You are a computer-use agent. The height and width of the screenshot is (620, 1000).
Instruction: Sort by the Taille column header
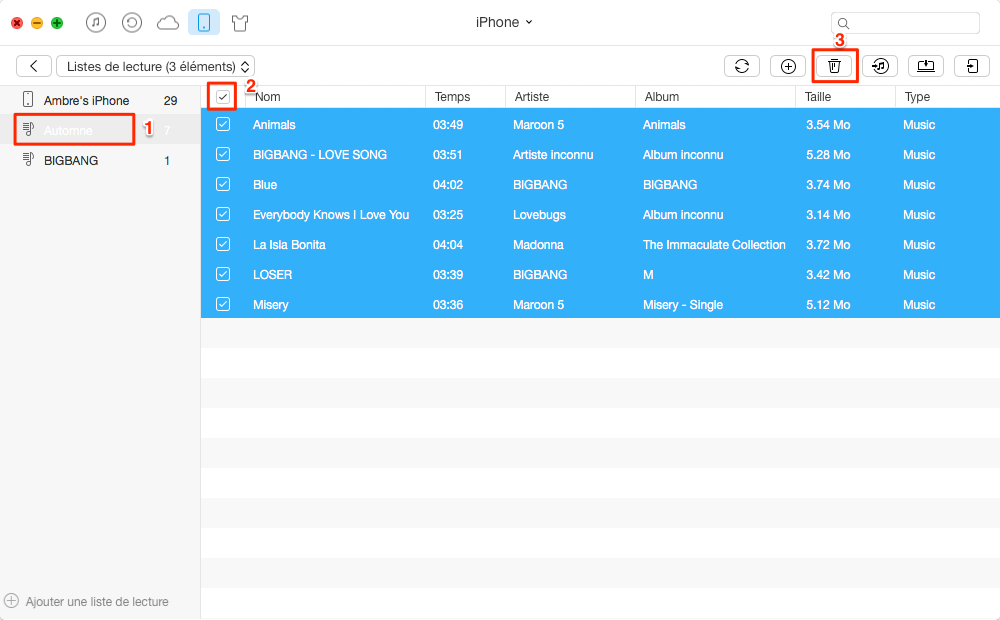(846, 97)
